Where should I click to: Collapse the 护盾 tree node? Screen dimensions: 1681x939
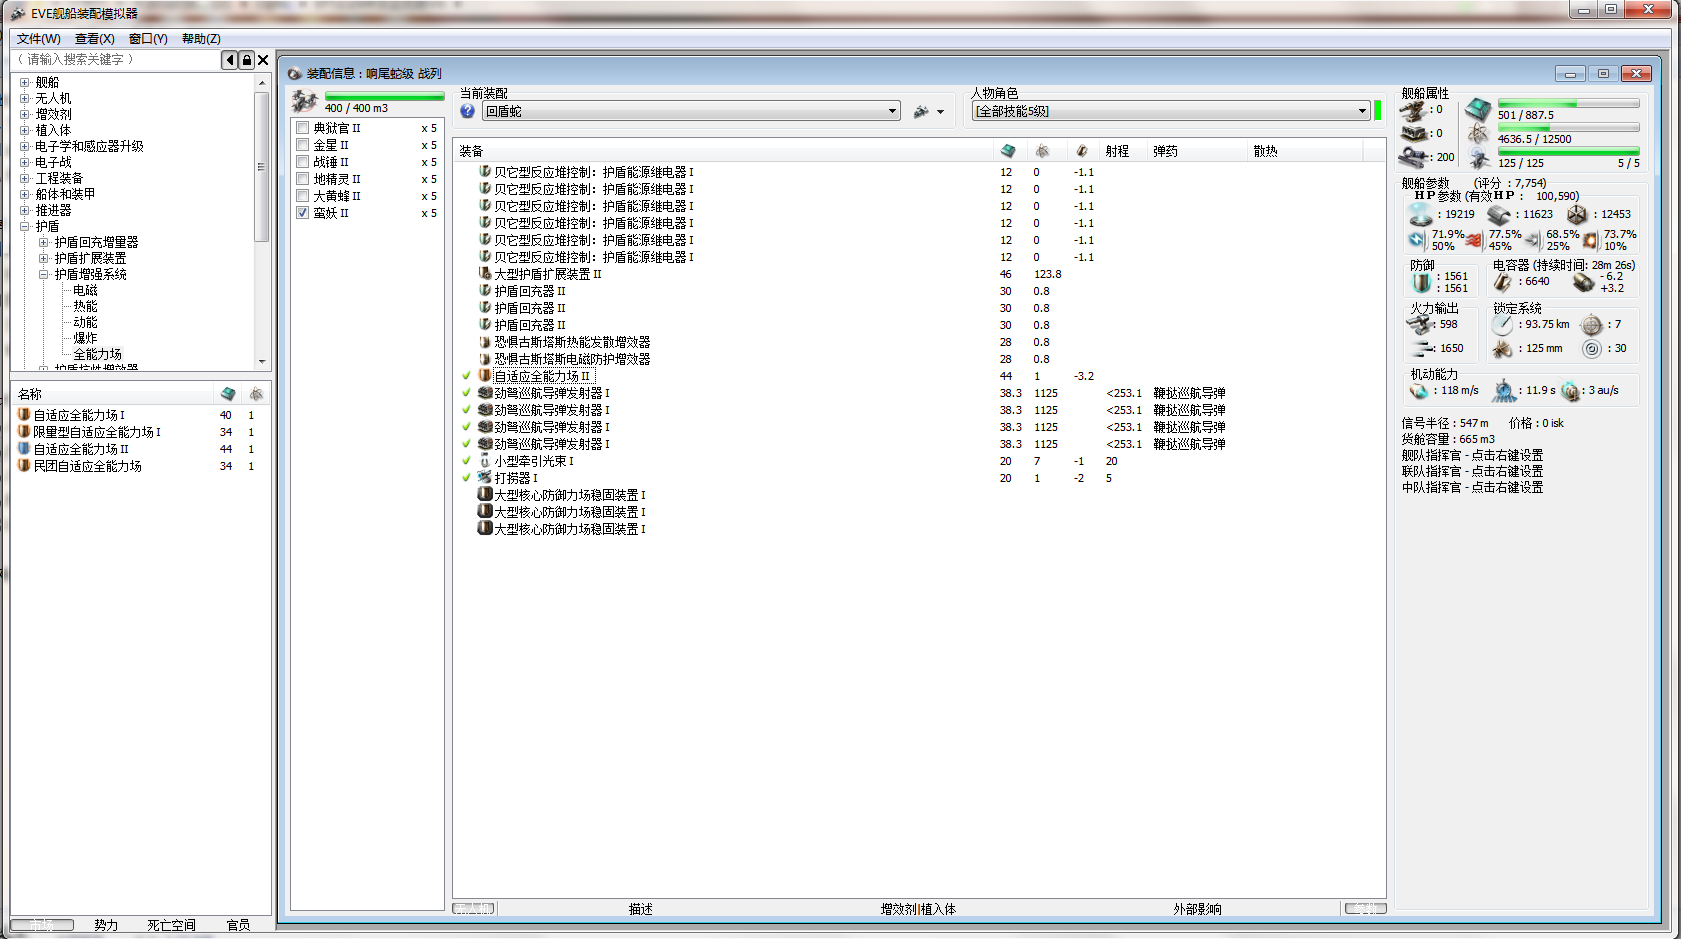click(25, 226)
